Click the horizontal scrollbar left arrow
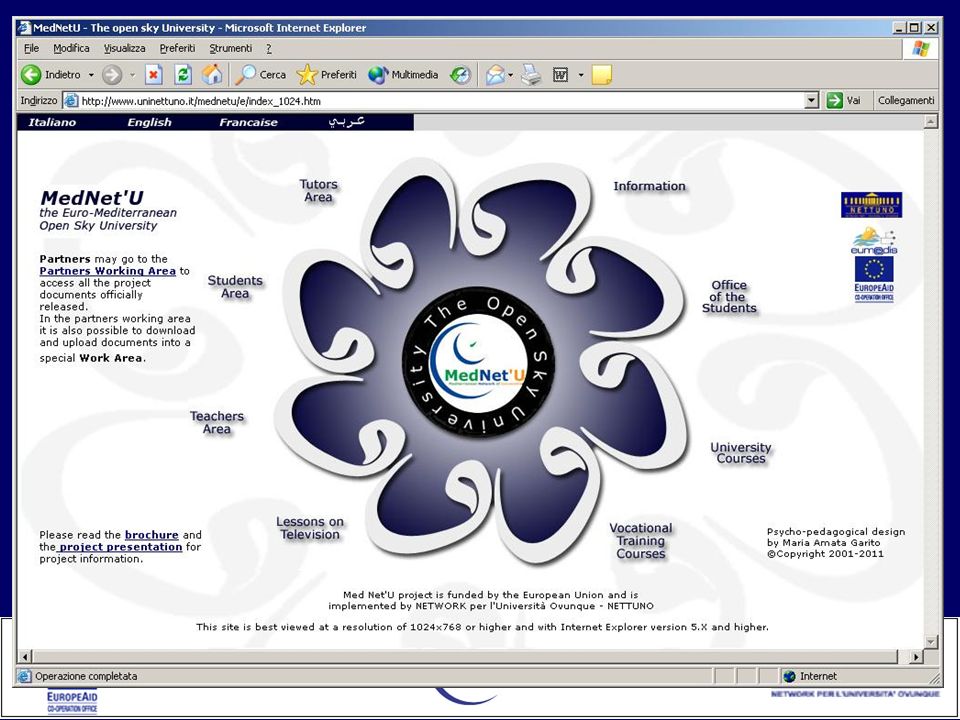The width and height of the screenshot is (960, 720). tap(24, 657)
